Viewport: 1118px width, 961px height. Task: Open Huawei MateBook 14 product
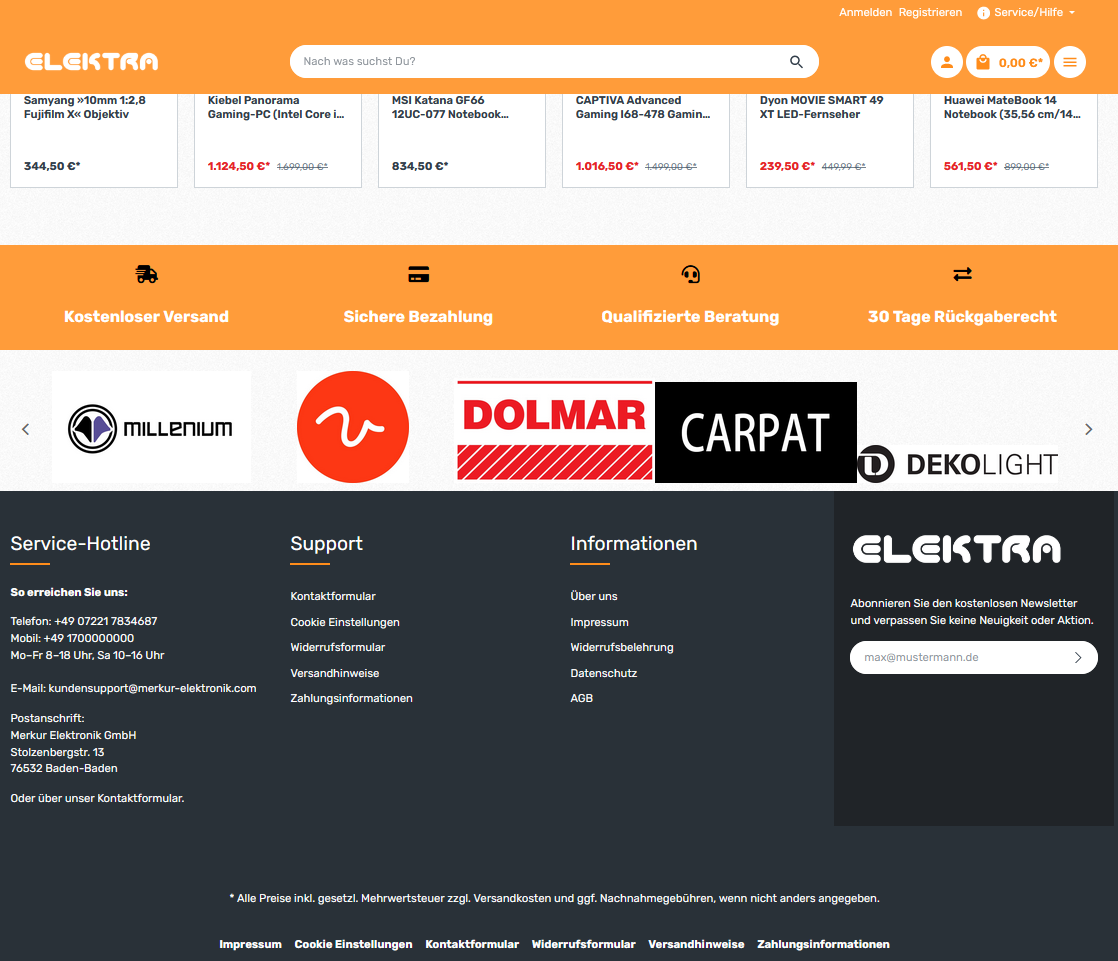[1013, 140]
